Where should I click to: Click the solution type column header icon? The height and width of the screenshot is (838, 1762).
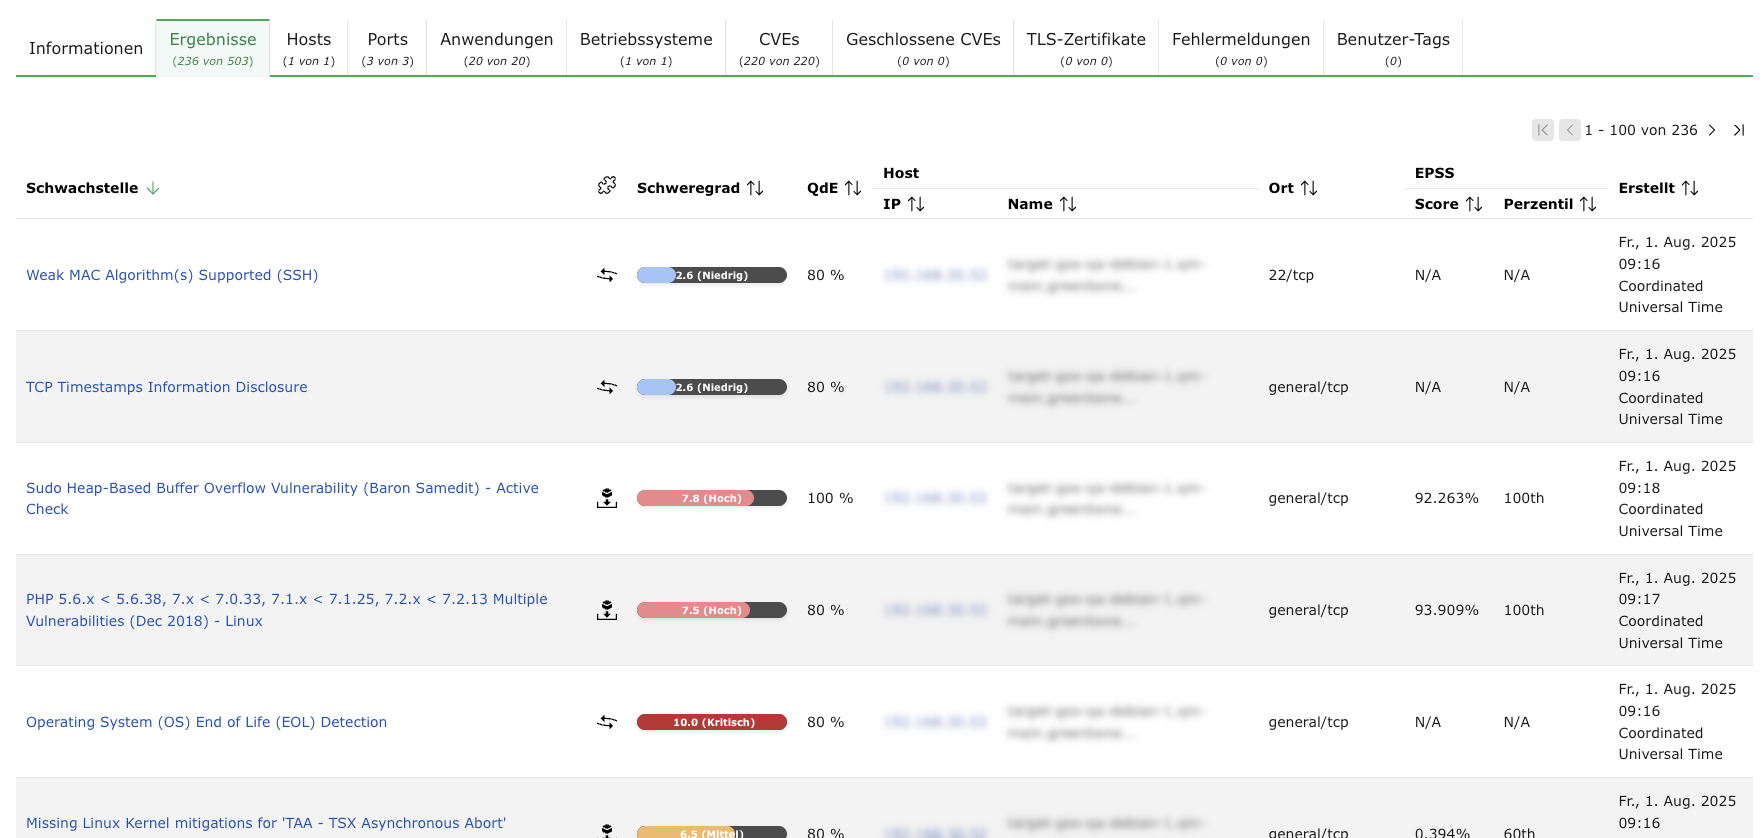607,186
